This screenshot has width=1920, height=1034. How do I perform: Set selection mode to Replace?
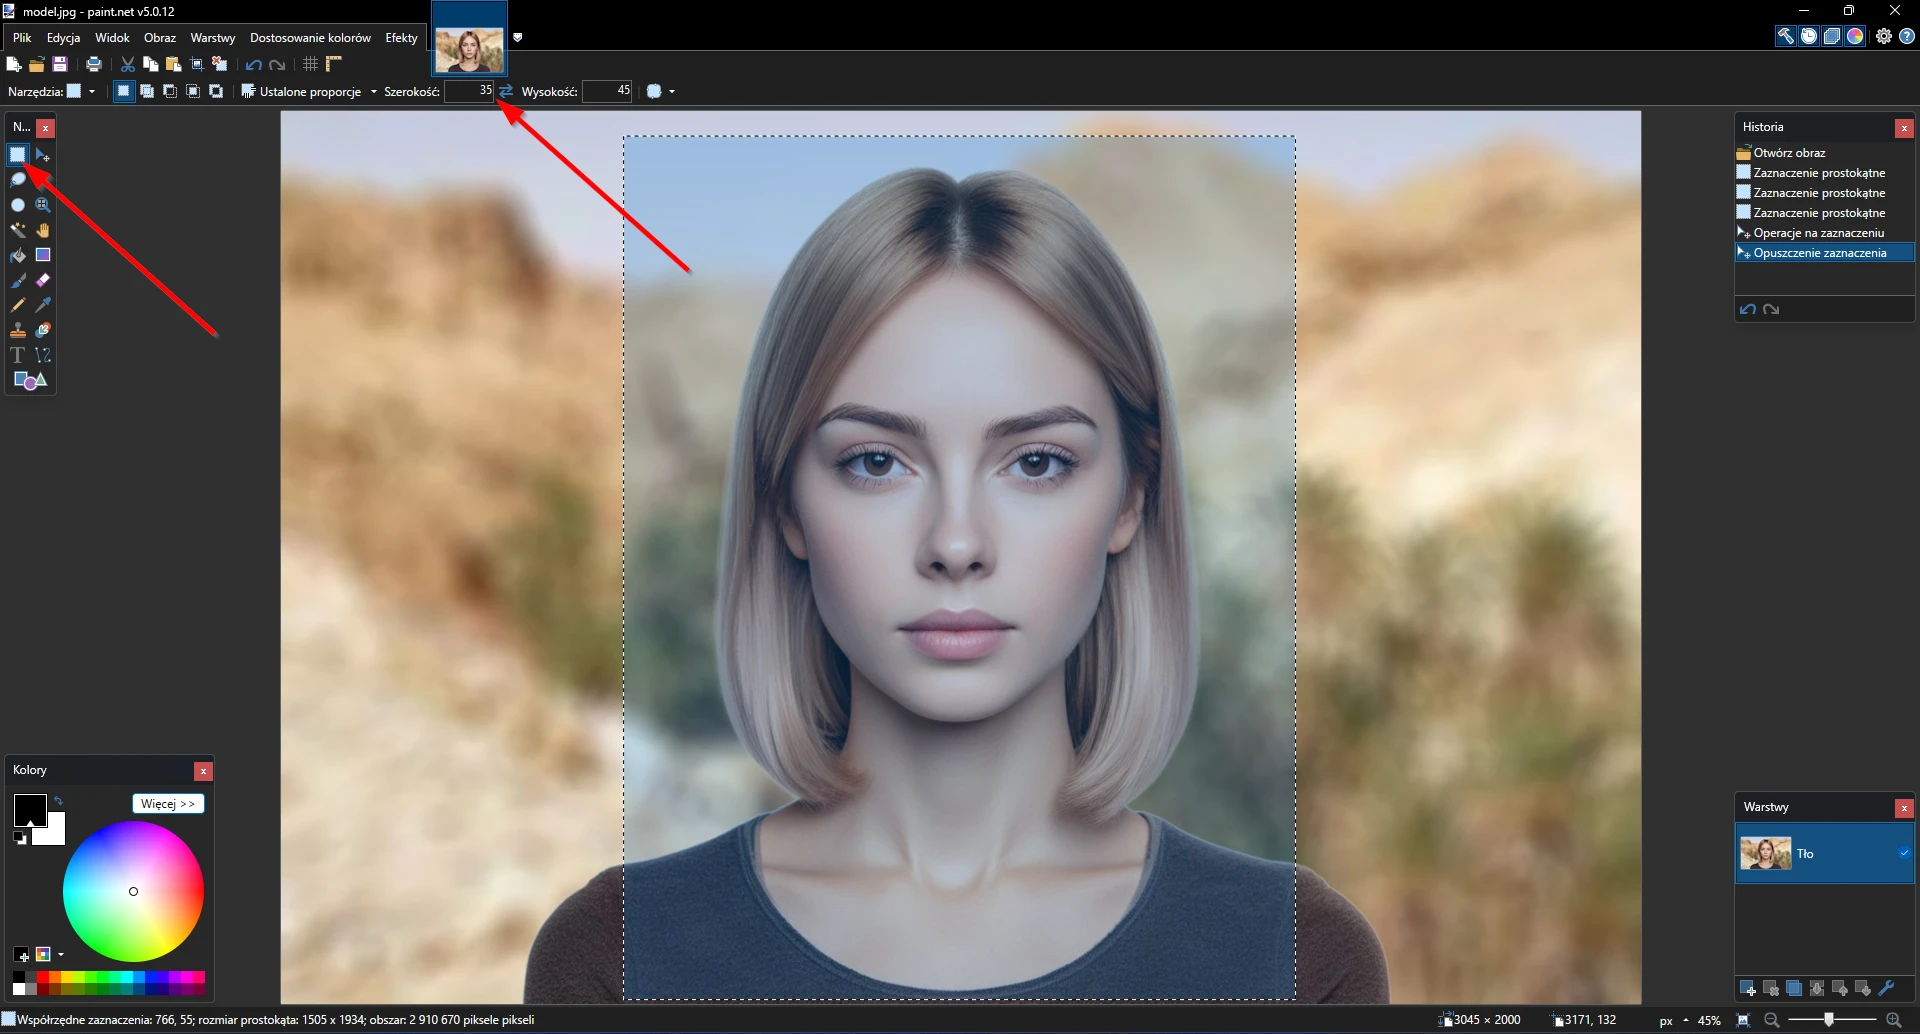(x=124, y=92)
